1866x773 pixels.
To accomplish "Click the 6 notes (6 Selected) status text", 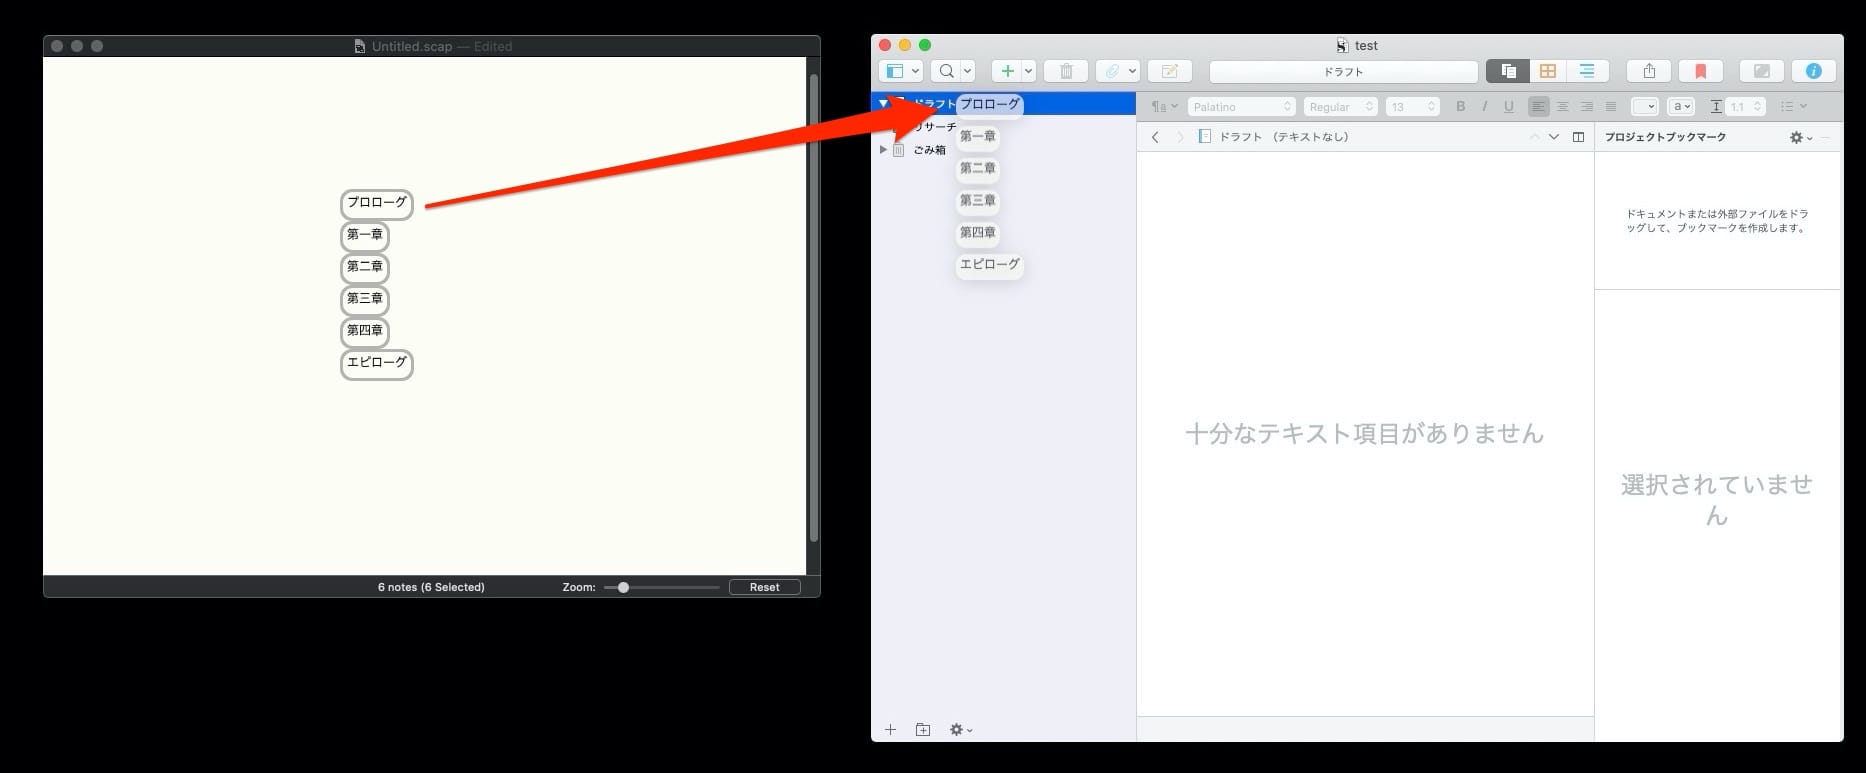I will point(431,587).
